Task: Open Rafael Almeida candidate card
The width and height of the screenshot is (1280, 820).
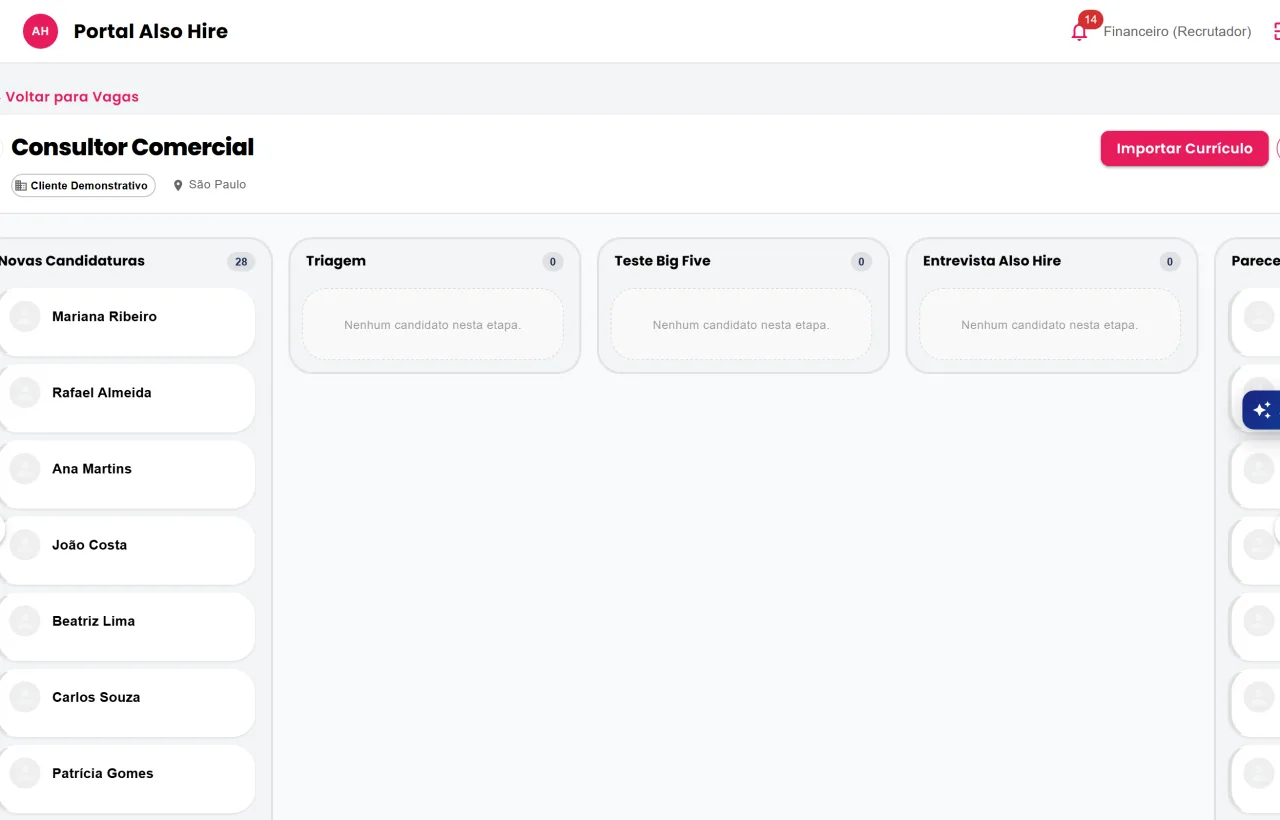Action: pyautogui.click(x=126, y=398)
